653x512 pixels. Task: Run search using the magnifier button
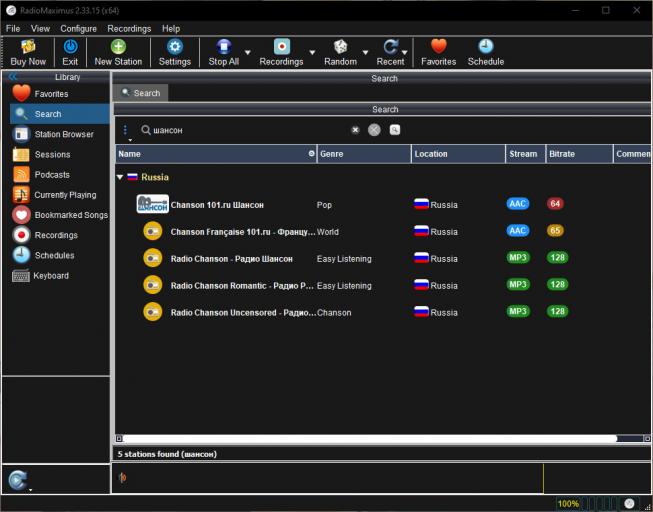pos(395,130)
